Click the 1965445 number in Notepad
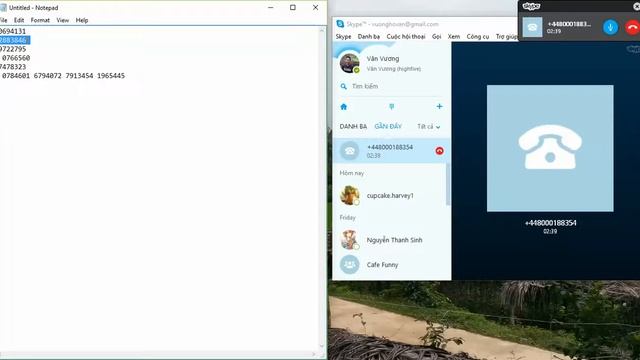 (111, 76)
